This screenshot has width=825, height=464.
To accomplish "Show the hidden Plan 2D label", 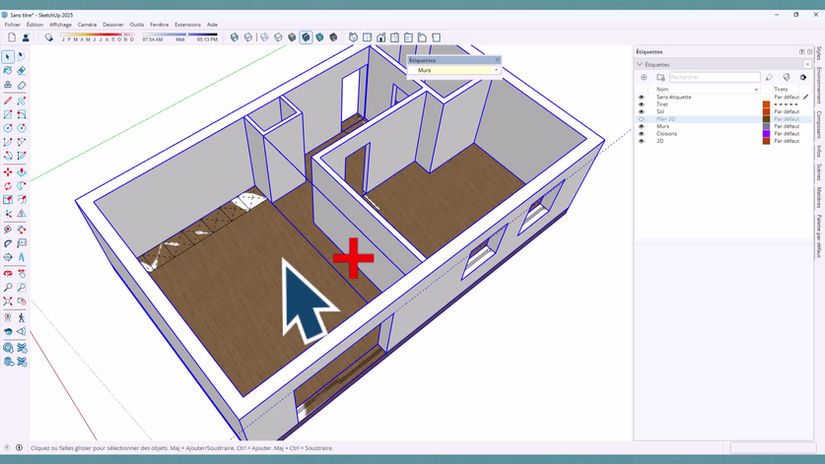I will [x=641, y=119].
